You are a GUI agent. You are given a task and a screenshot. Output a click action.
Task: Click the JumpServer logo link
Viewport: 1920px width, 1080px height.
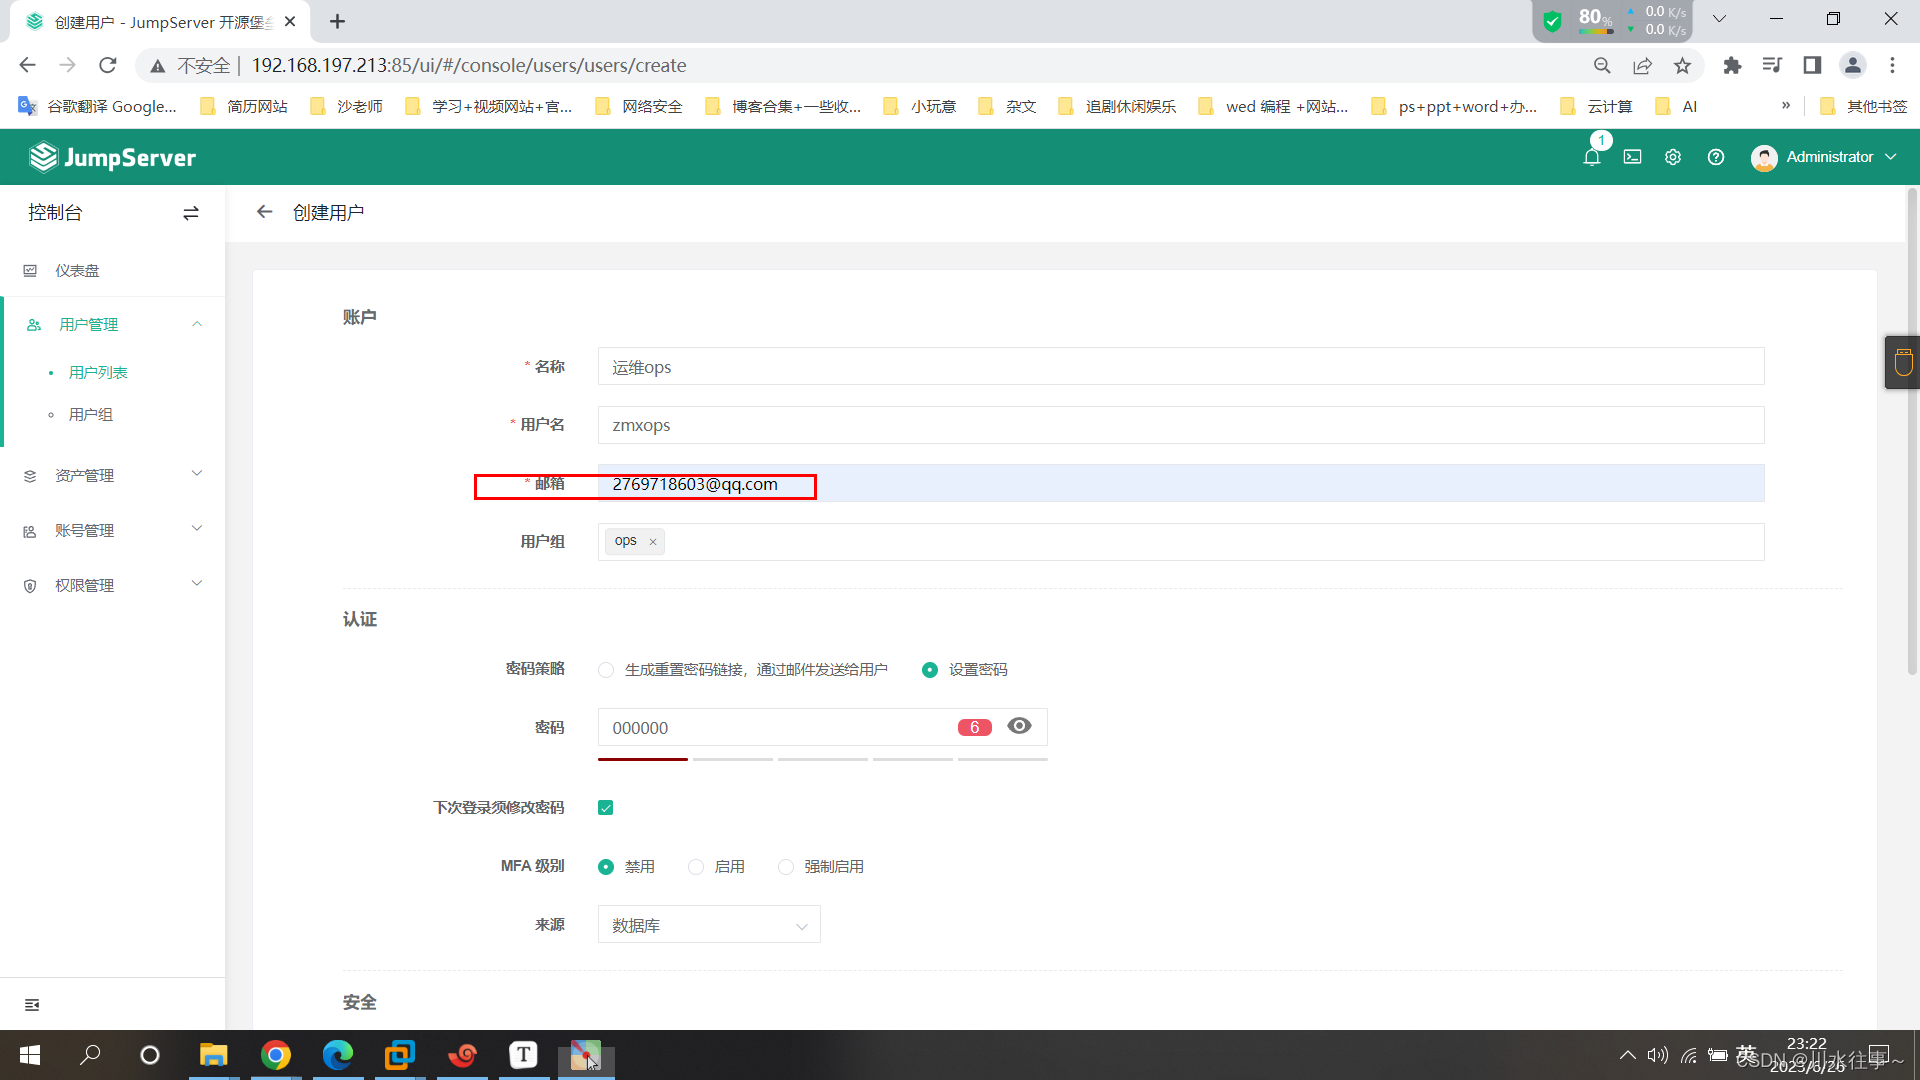coord(112,157)
